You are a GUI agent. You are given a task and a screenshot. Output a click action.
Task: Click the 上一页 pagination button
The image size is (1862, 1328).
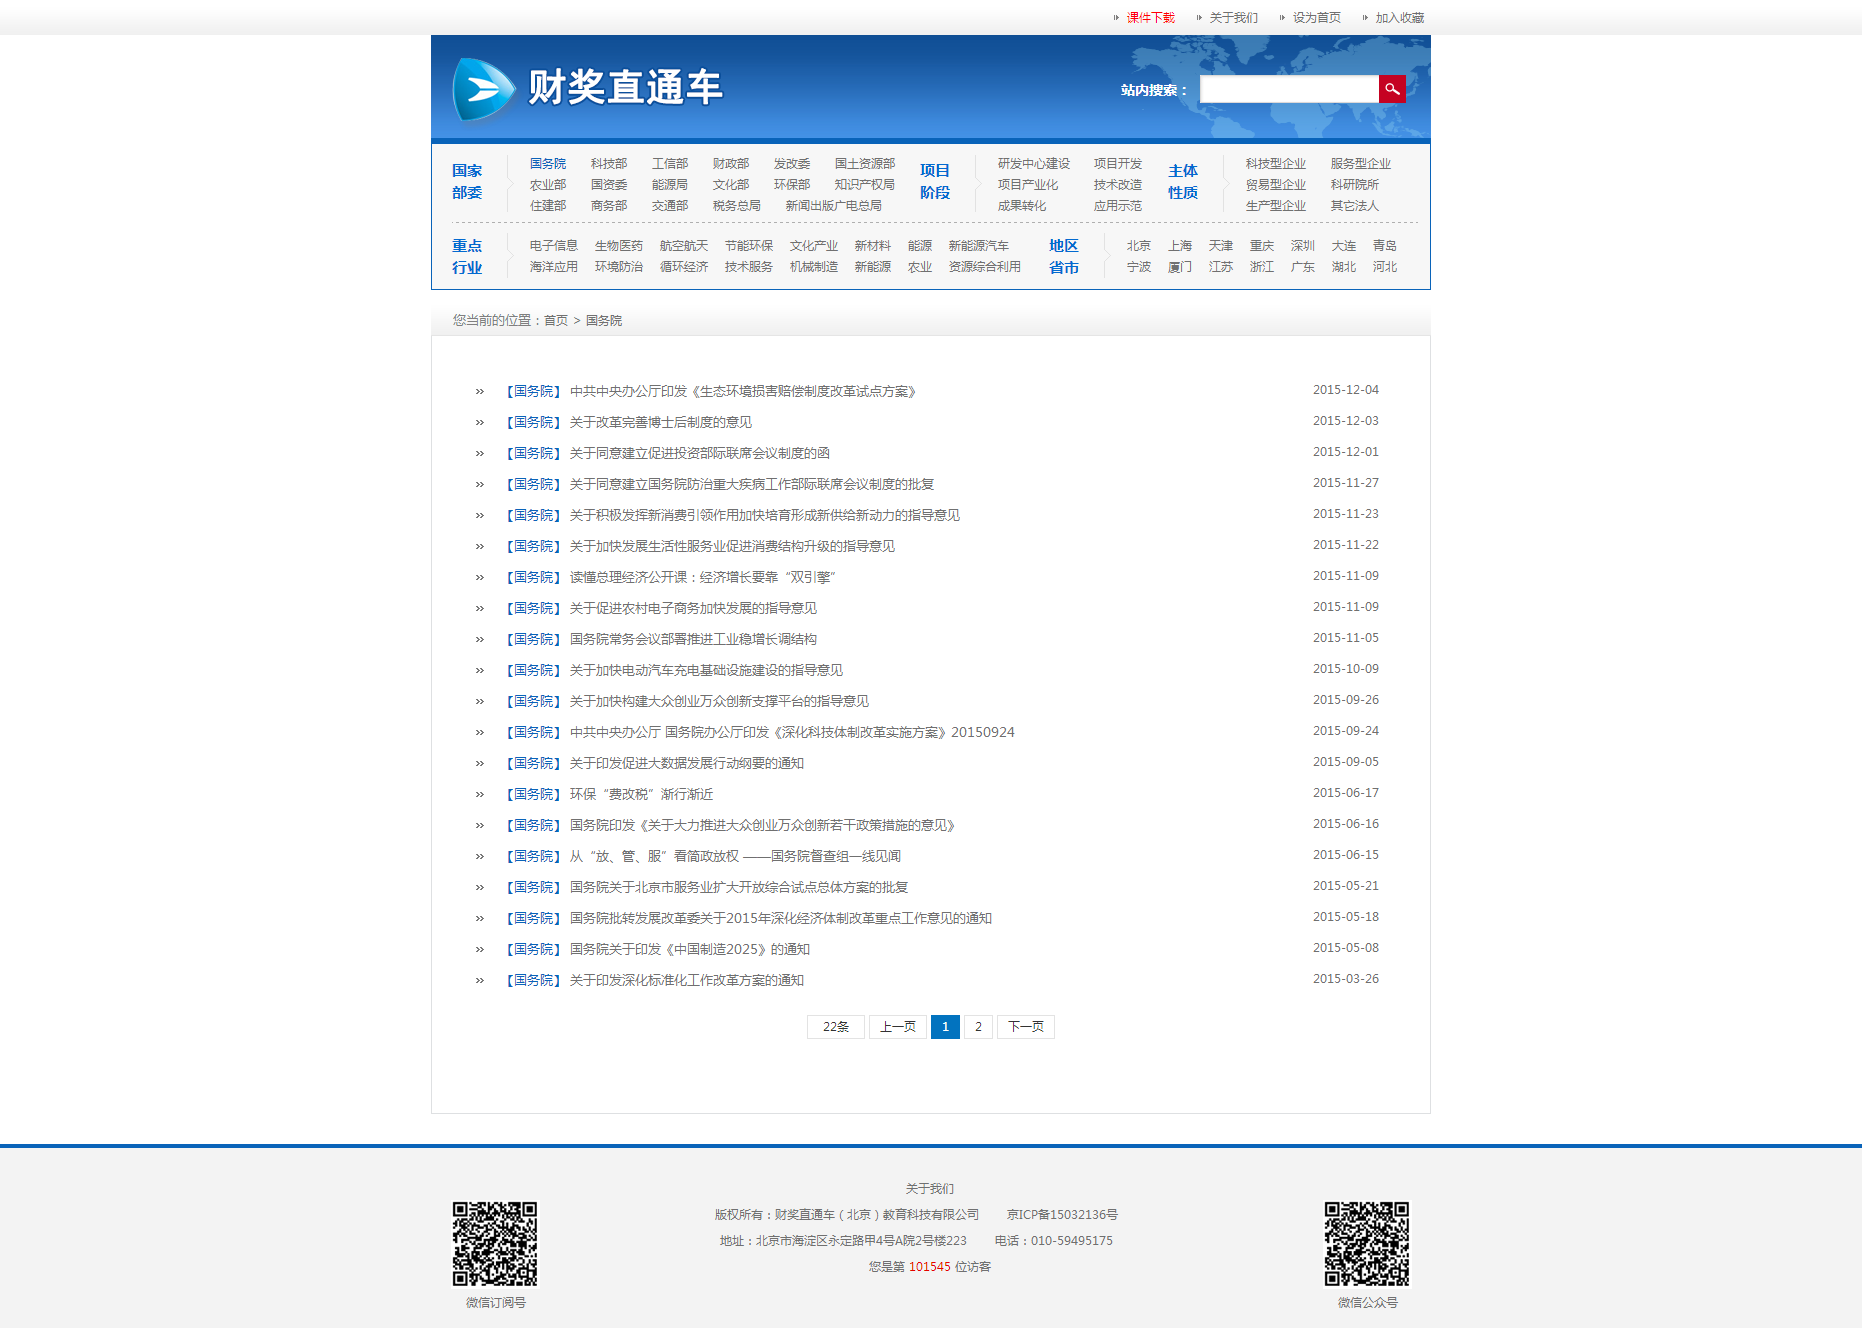click(897, 1027)
